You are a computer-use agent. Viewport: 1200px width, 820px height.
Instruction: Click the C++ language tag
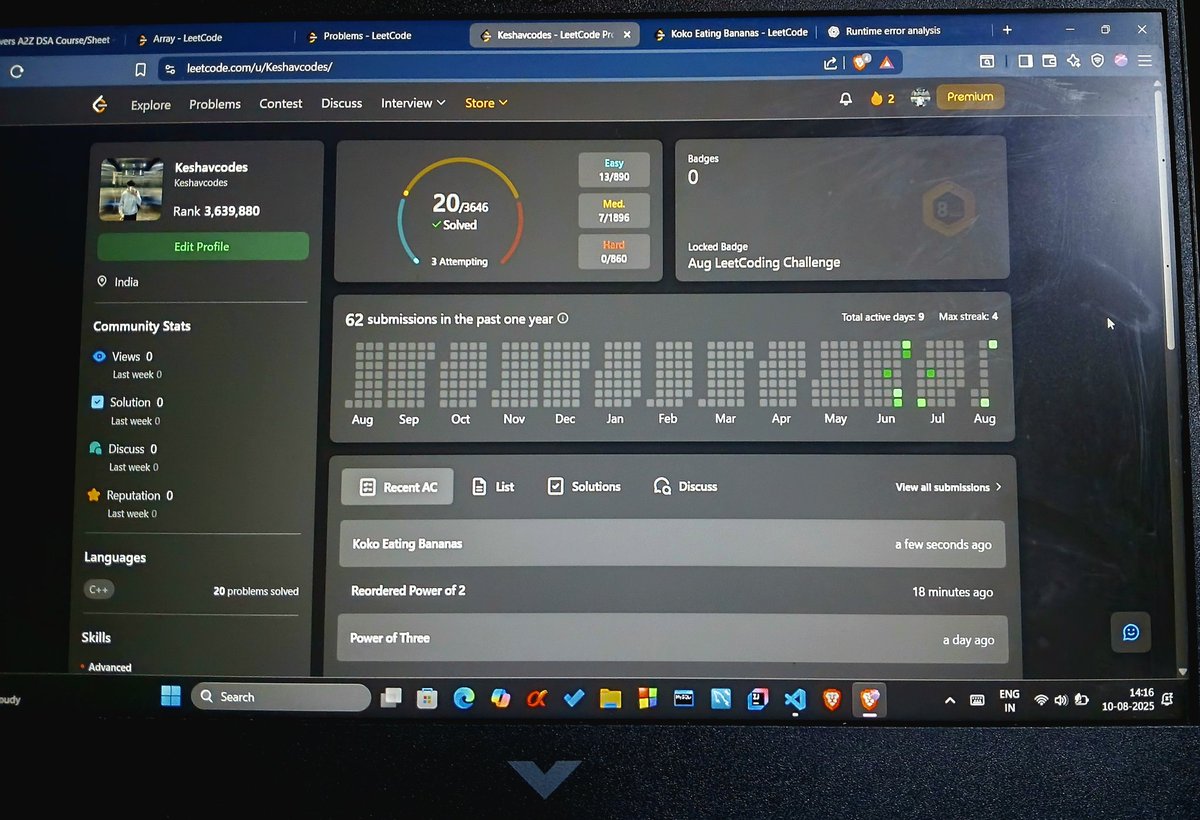pyautogui.click(x=99, y=590)
